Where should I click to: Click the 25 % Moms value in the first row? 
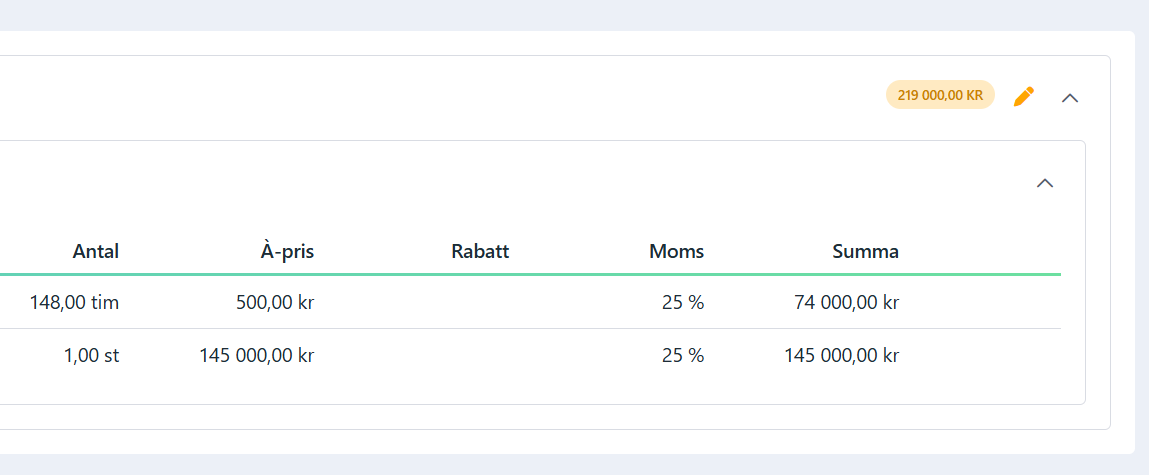tap(683, 302)
